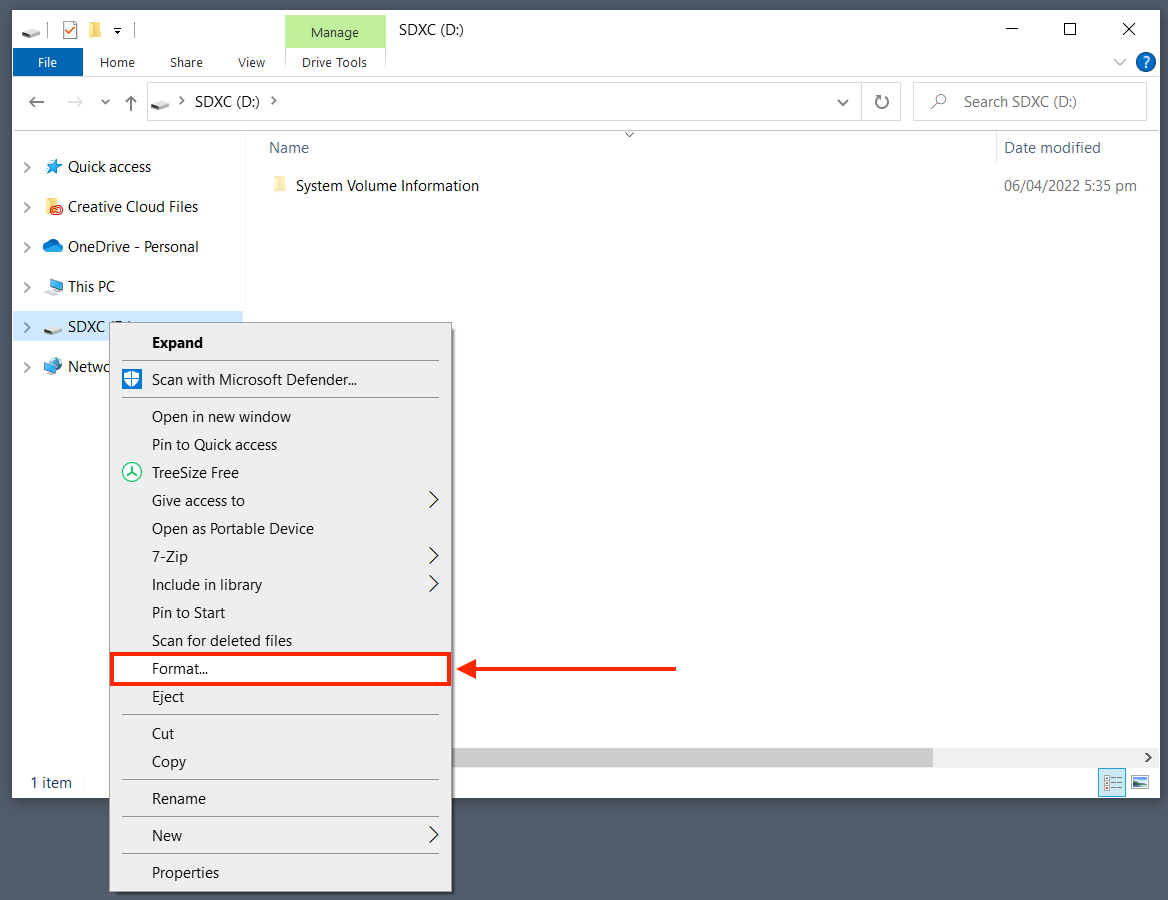Click the horizontal scrollbar thumb
The width and height of the screenshot is (1168, 900).
(x=692, y=758)
